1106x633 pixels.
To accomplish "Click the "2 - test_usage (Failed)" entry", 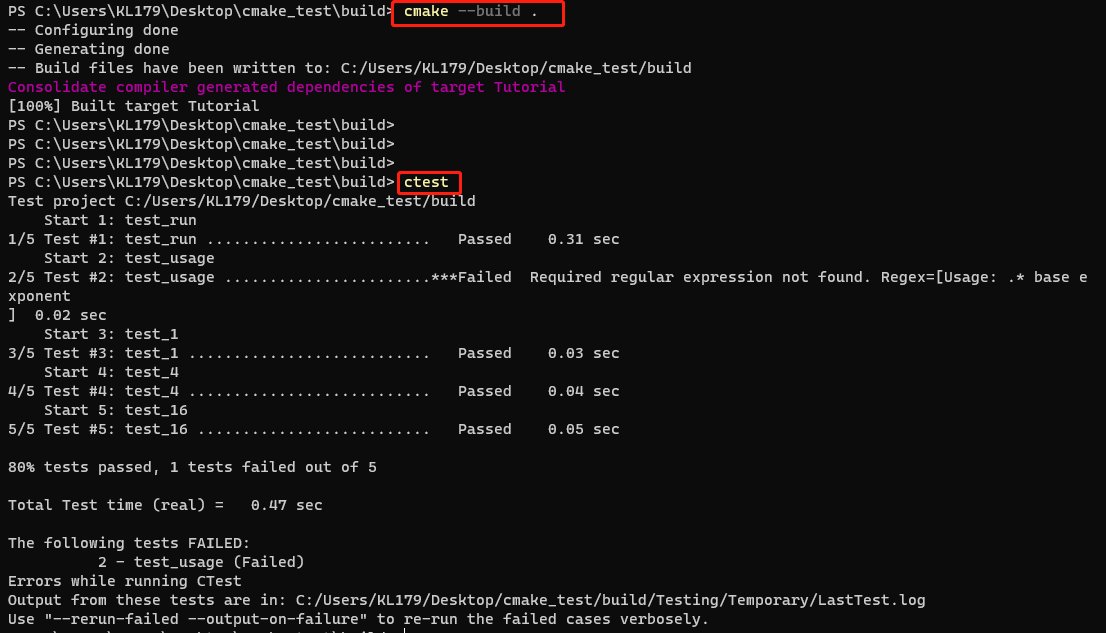I will point(201,563).
